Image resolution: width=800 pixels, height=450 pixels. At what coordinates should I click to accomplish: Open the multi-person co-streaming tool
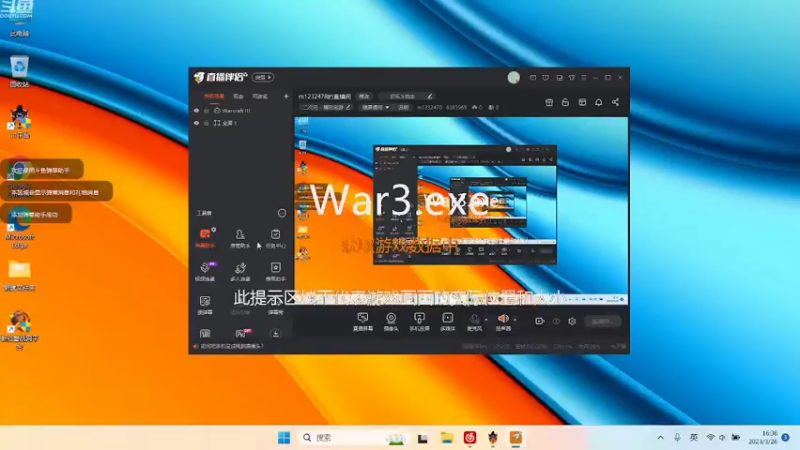coord(240,271)
